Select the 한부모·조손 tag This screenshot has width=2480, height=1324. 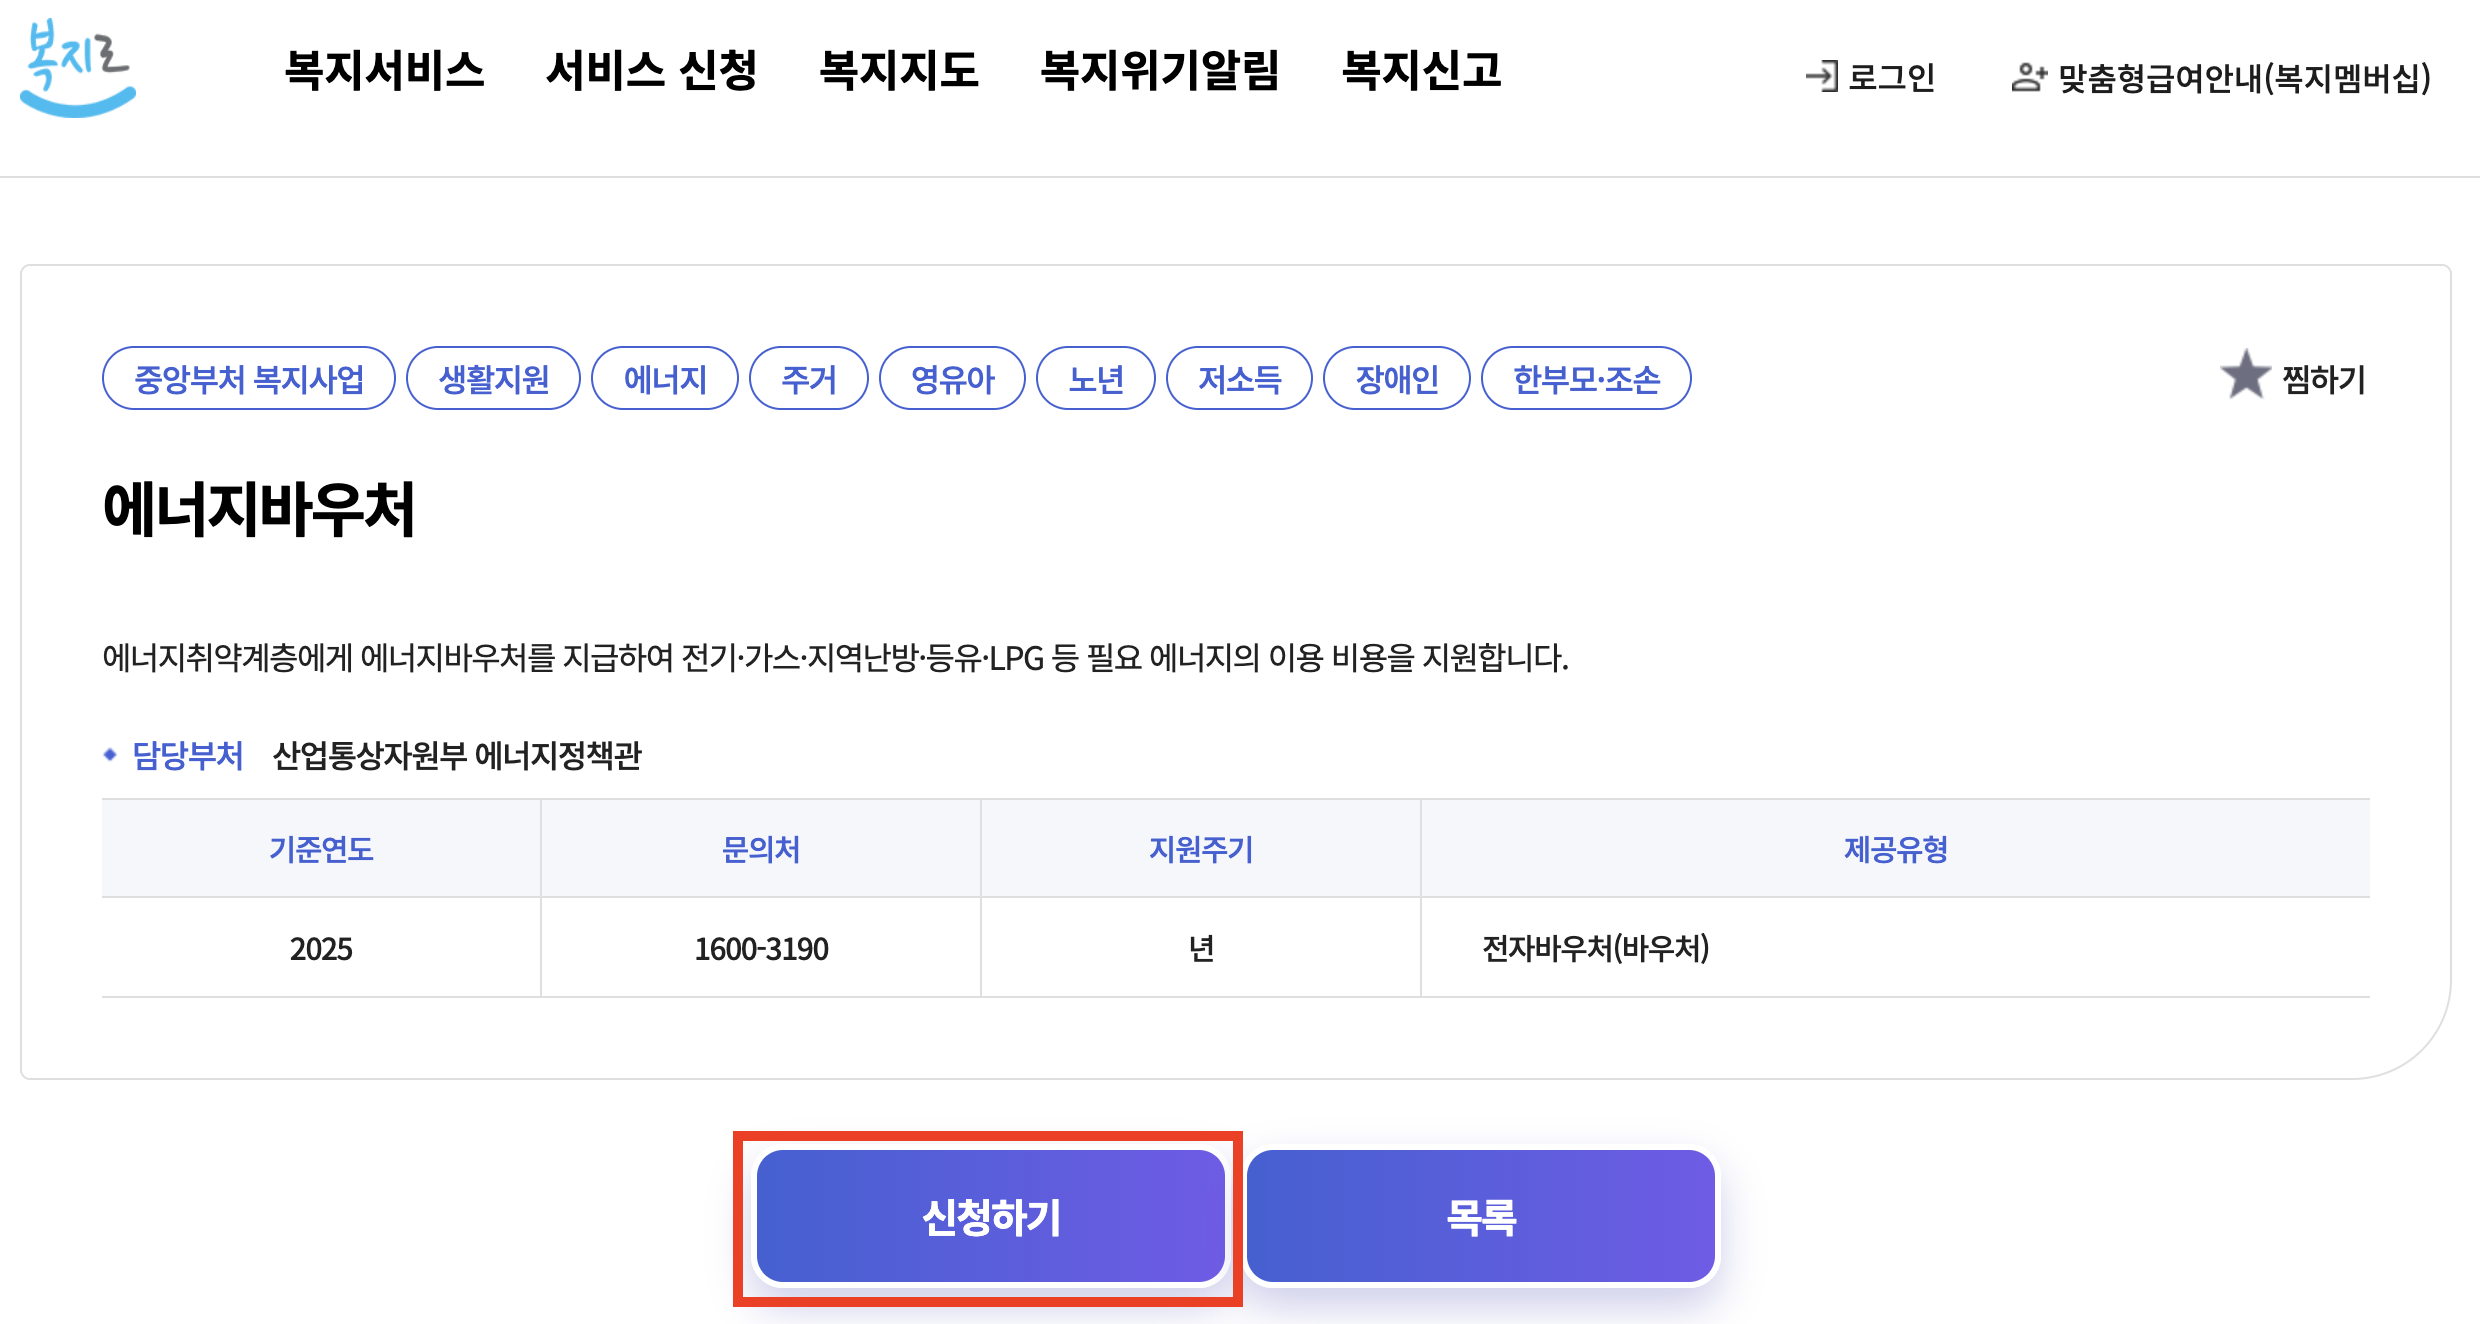[1586, 379]
